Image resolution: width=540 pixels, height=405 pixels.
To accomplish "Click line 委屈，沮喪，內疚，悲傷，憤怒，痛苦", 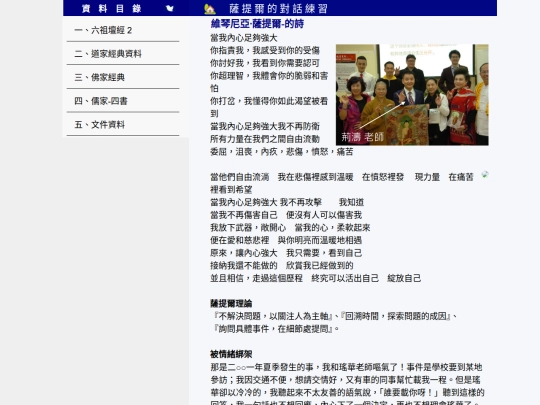I will click(282, 152).
